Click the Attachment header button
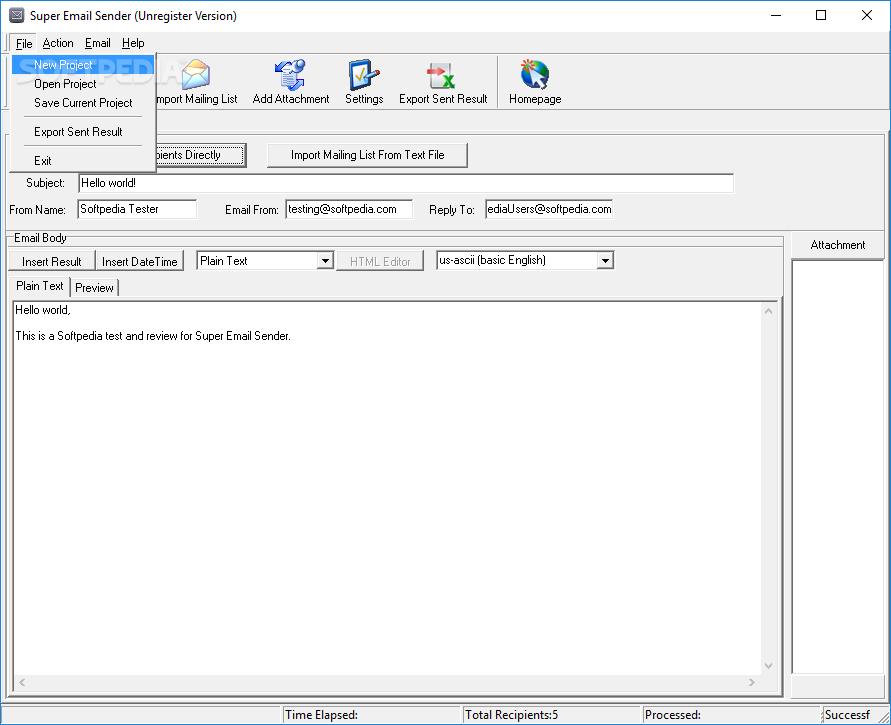Image resolution: width=891 pixels, height=725 pixels. coord(838,245)
